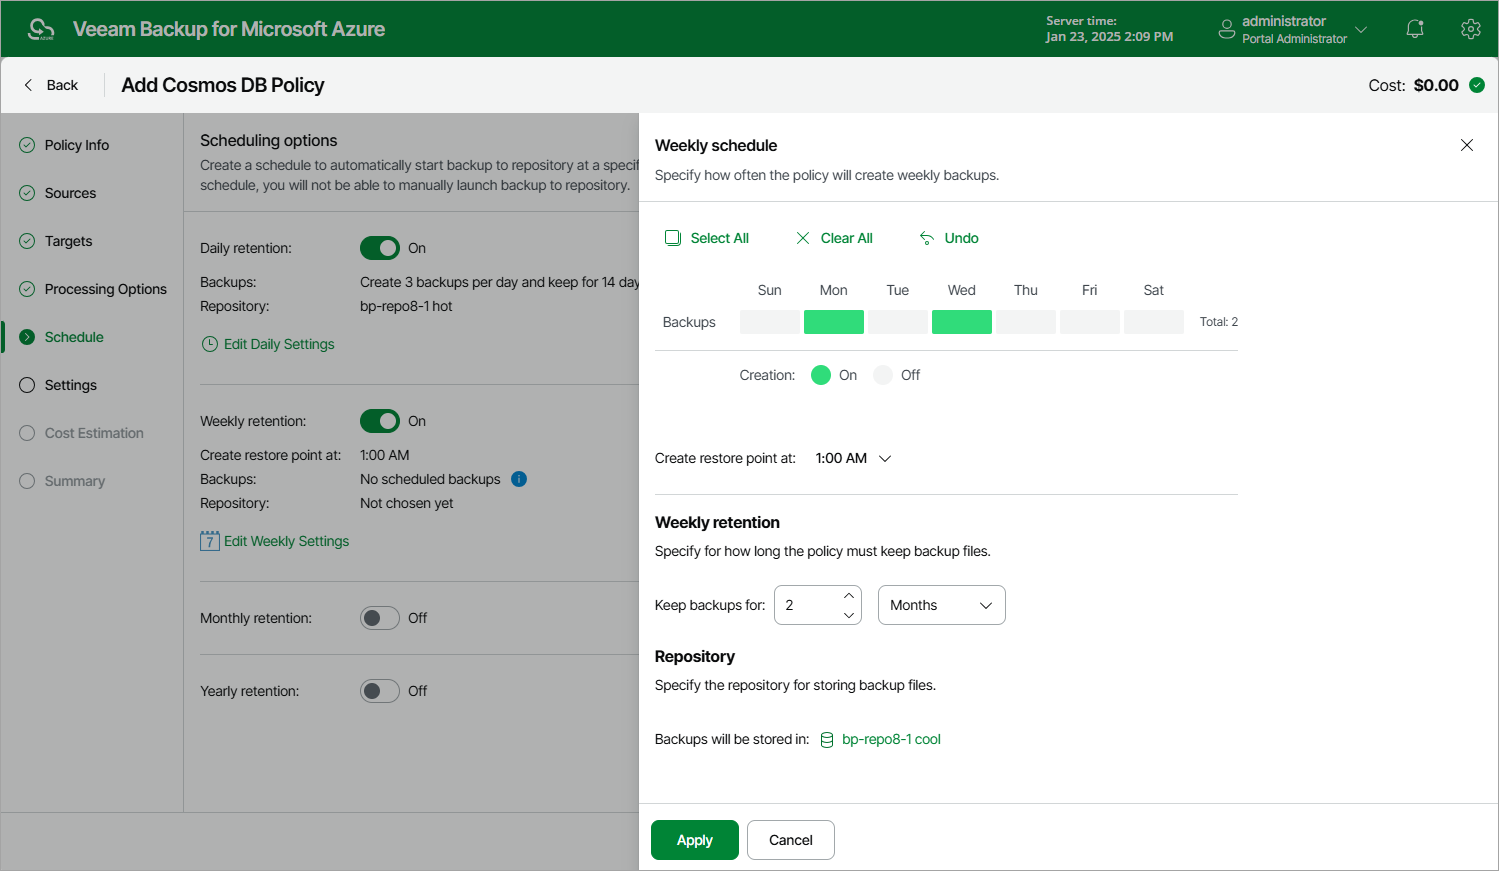Select the Friday backup schedule cell
This screenshot has width=1499, height=871.
[x=1090, y=322]
